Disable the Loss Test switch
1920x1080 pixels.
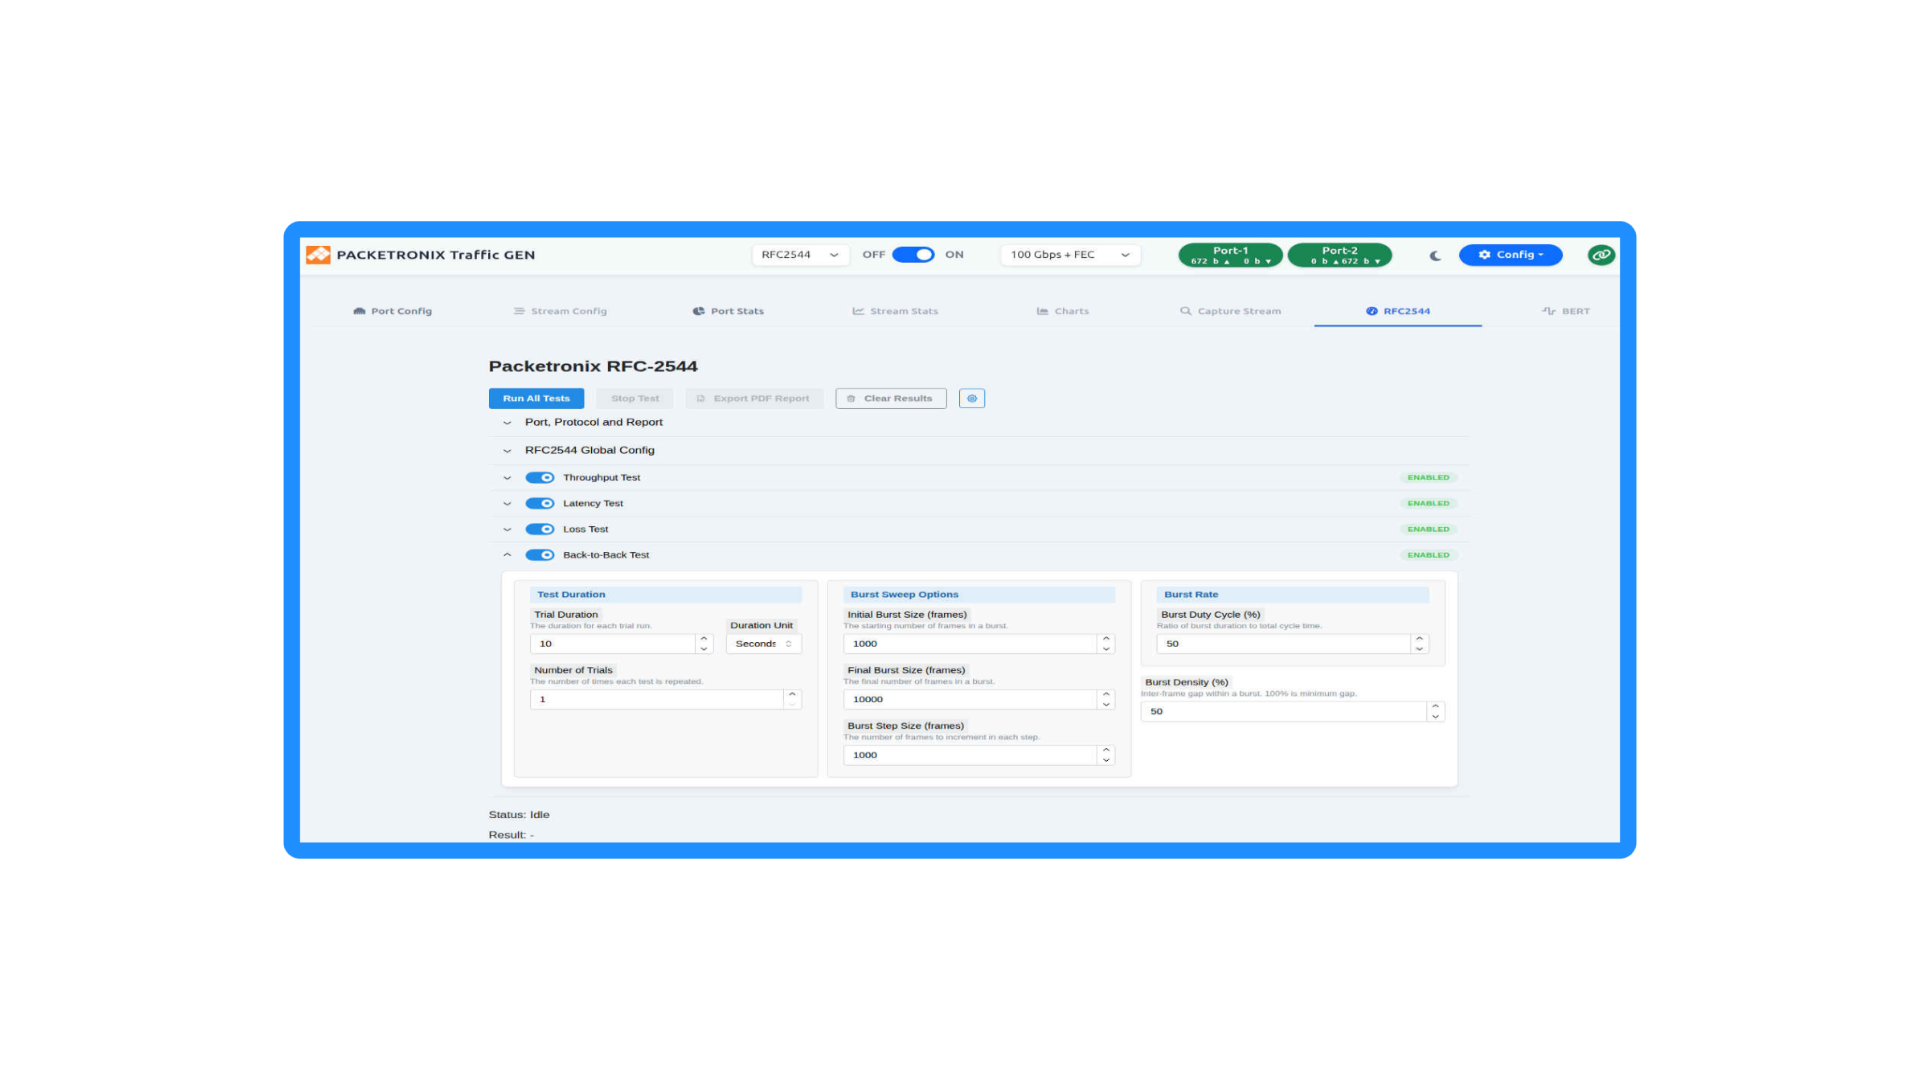click(540, 530)
